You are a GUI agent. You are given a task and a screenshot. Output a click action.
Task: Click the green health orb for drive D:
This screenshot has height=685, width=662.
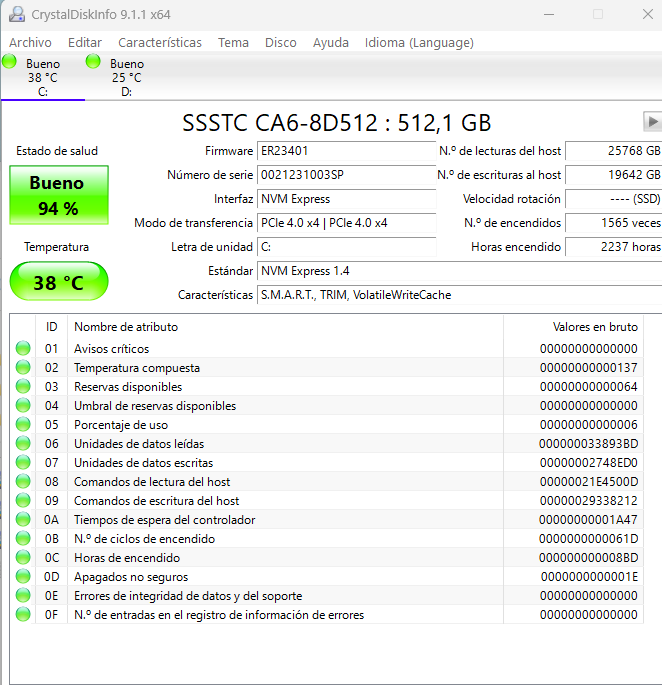click(x=94, y=62)
